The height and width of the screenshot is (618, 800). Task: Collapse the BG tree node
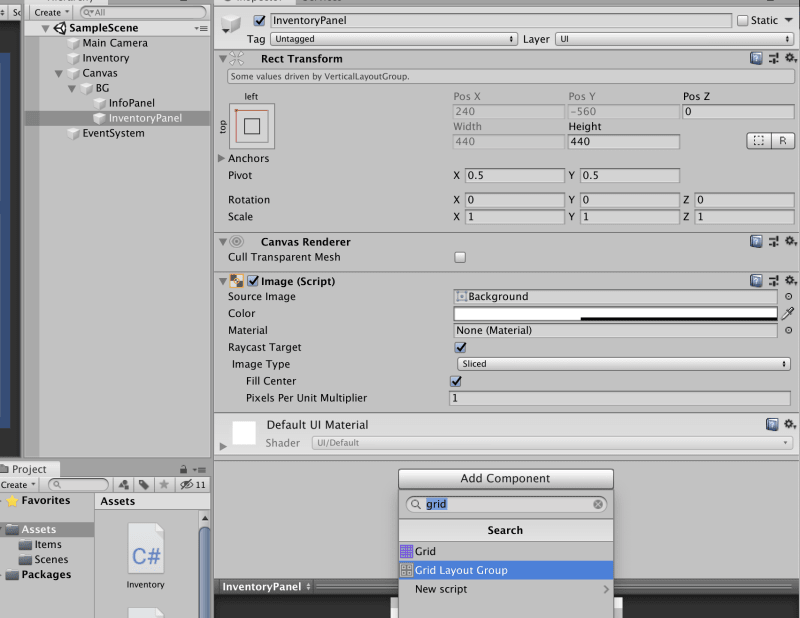72,88
